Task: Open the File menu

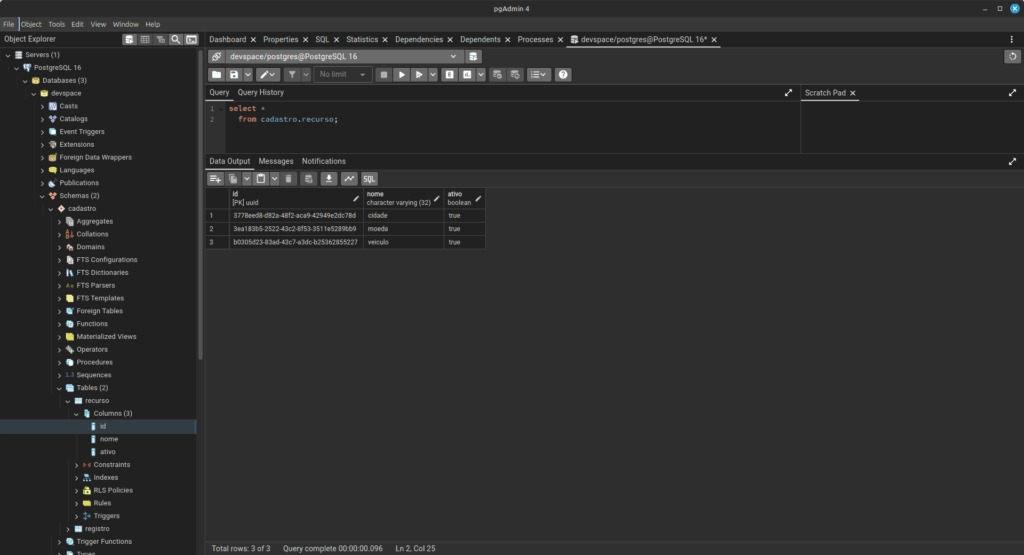Action: coord(8,24)
